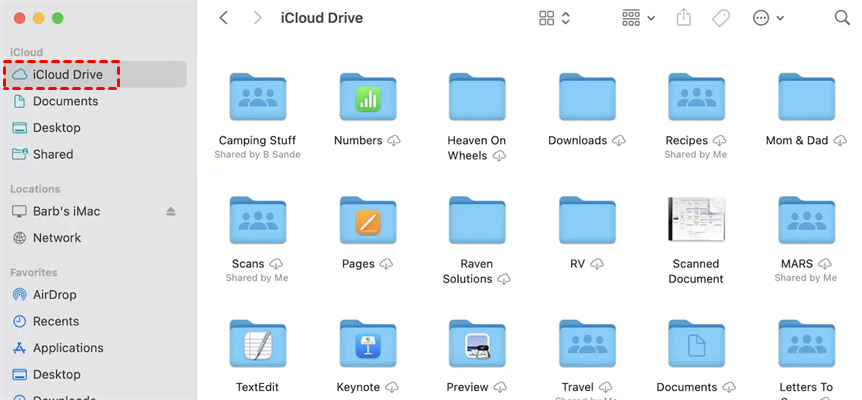Select Shared in the sidebar
This screenshot has height=400, width=862.
[x=52, y=154]
